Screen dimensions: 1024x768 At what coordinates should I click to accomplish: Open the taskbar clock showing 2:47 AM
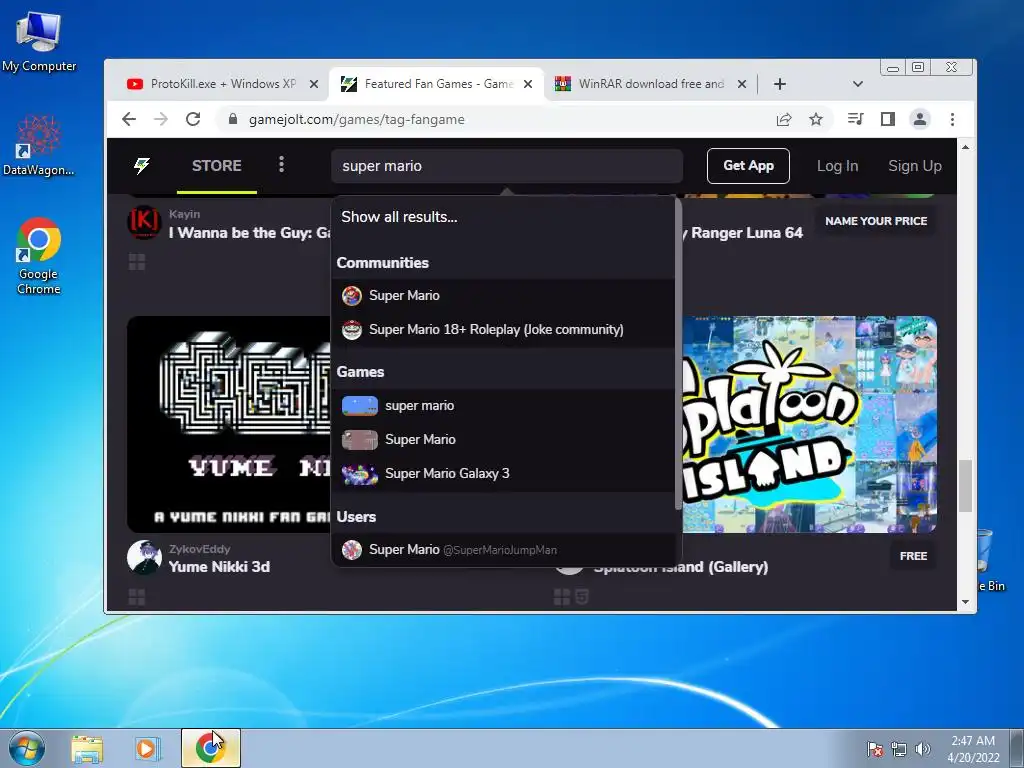973,749
